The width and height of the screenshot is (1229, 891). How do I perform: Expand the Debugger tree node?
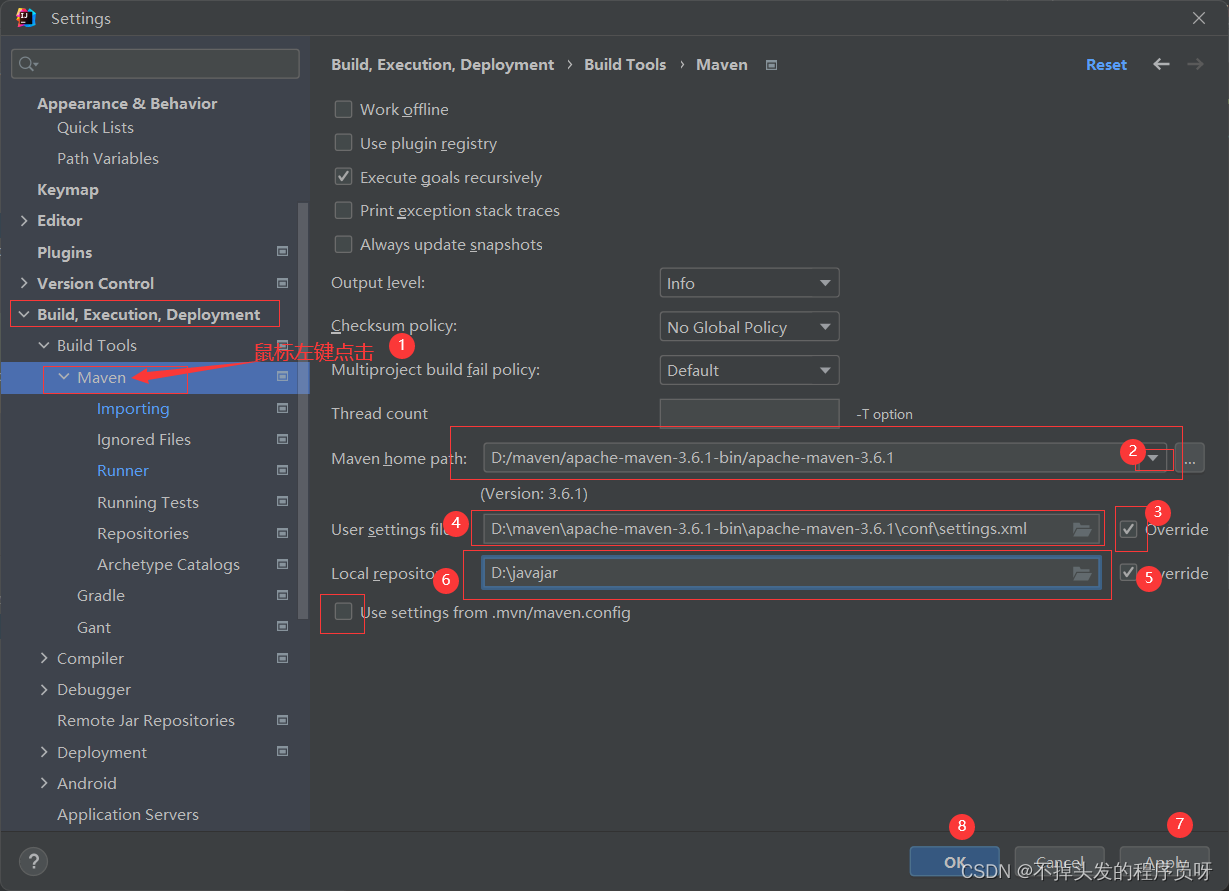(44, 689)
